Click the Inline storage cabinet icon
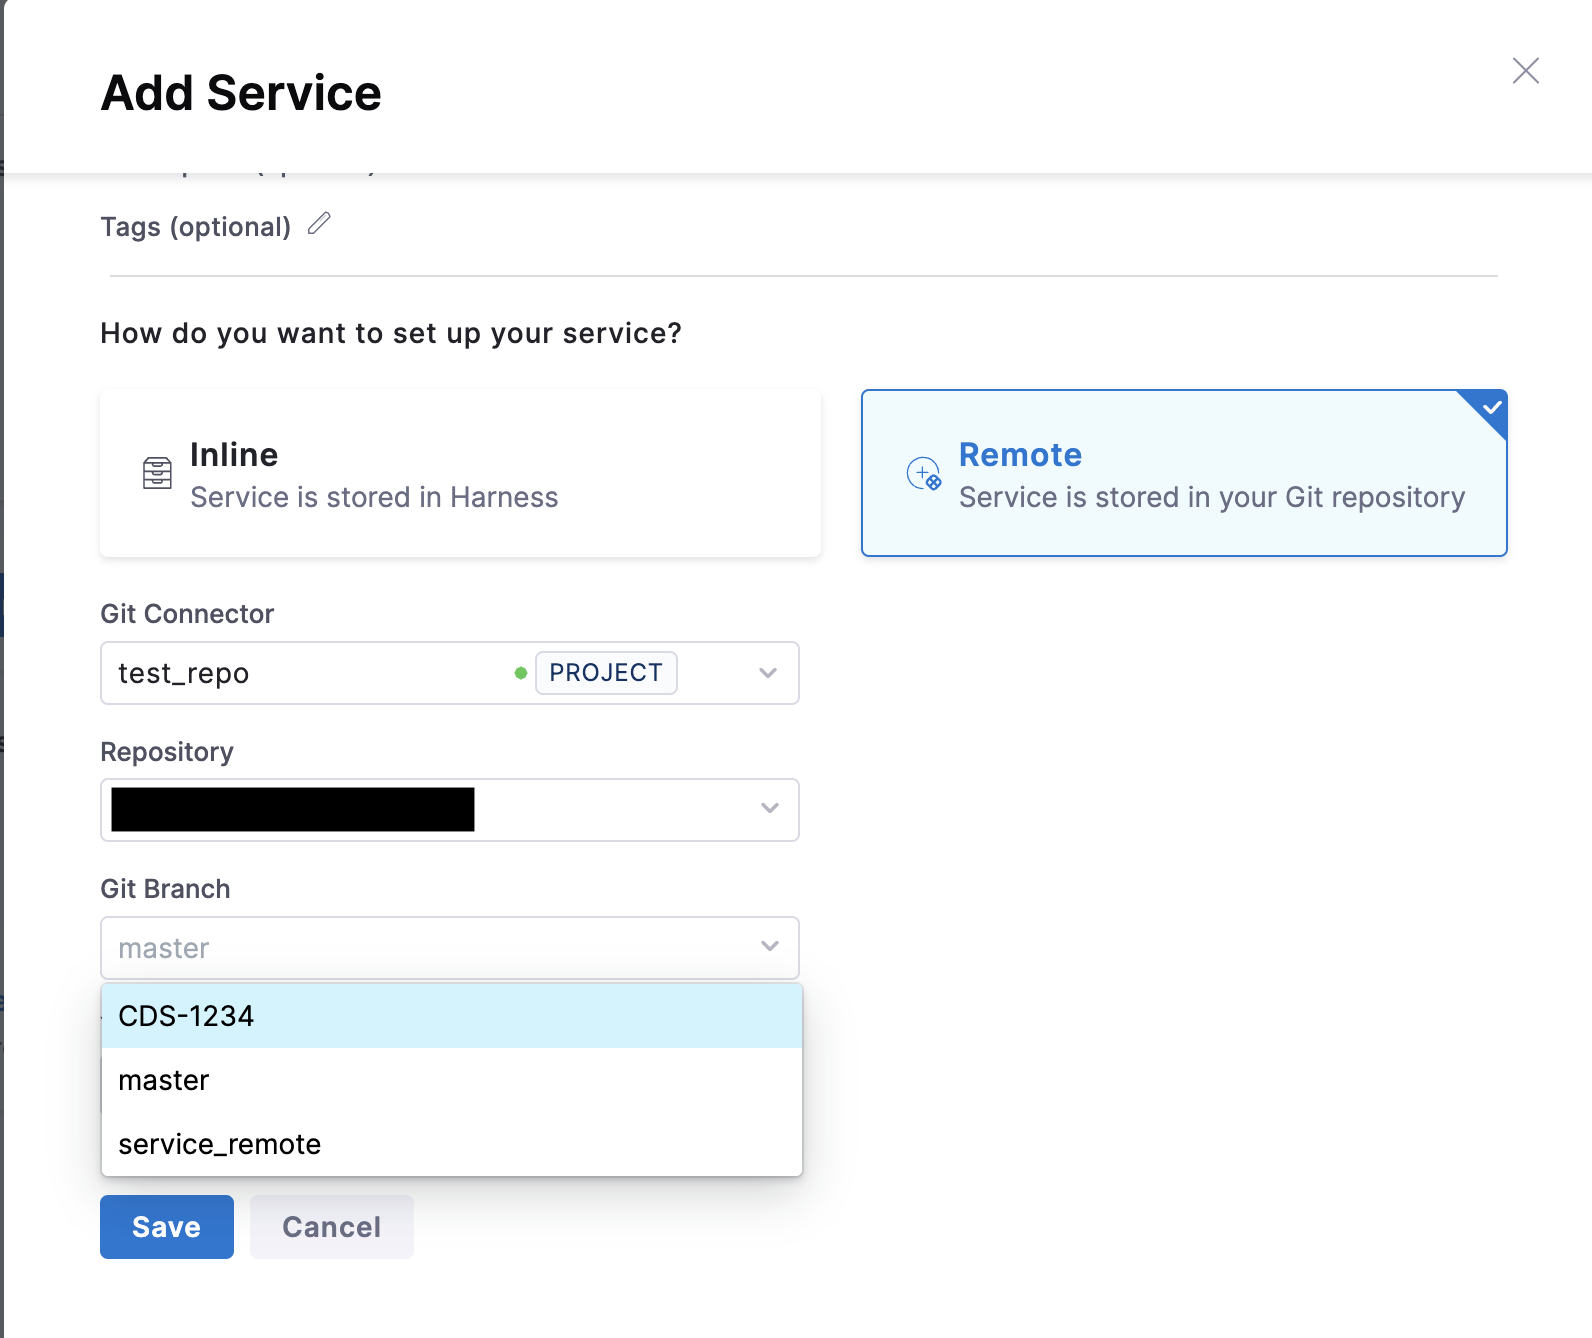The height and width of the screenshot is (1338, 1592). click(x=157, y=473)
